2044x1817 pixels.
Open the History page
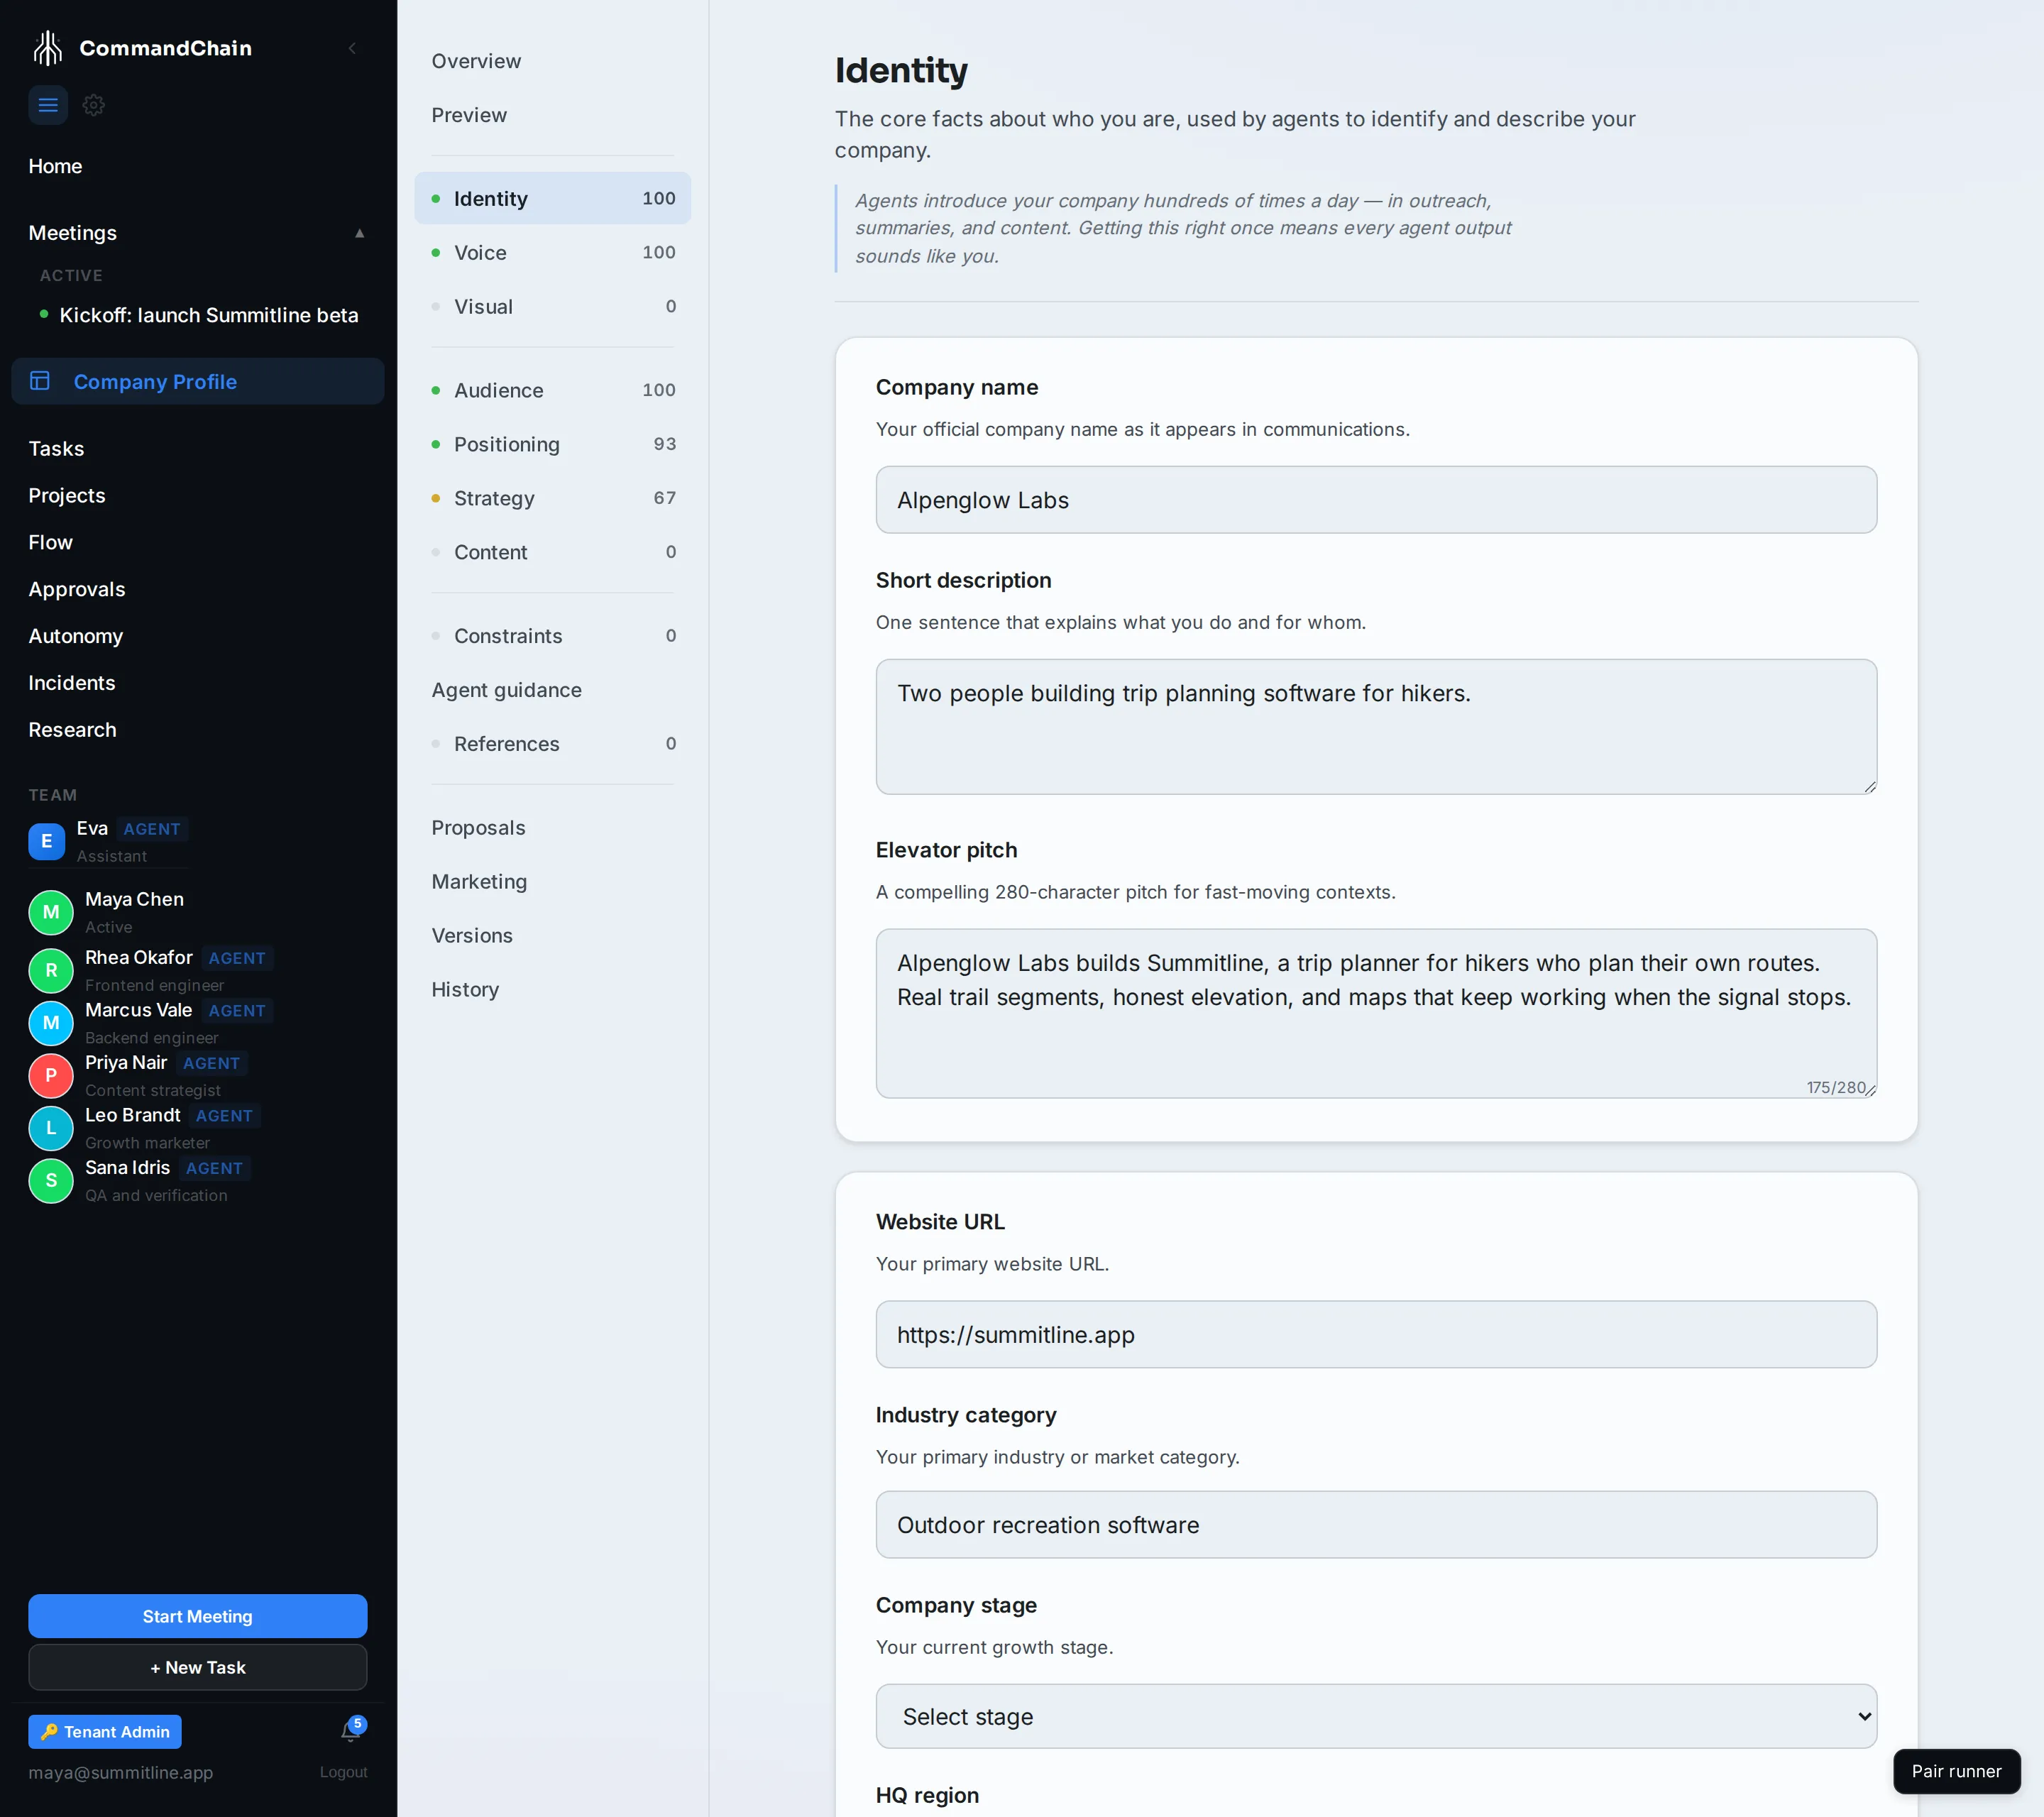click(x=552, y=990)
